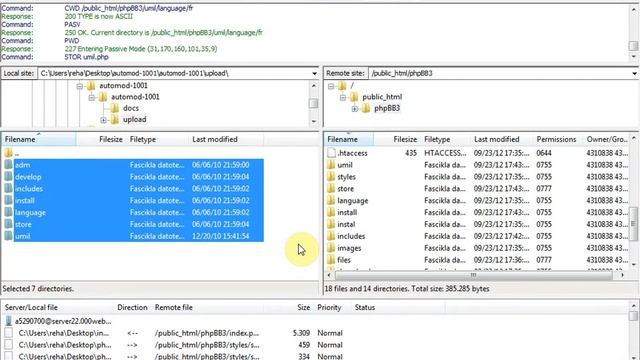Click the 12/20/10 15:41:54 date cell
Image resolution: width=640 pixels, height=360 pixels.
220,236
